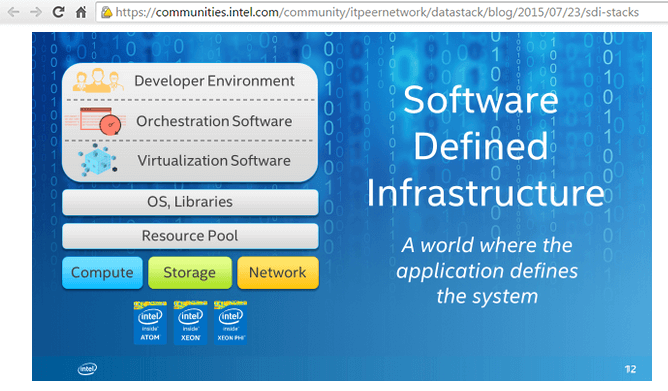Screen dimensions: 668x391
Task: Click the Resource Pool bar
Action: click(x=190, y=236)
